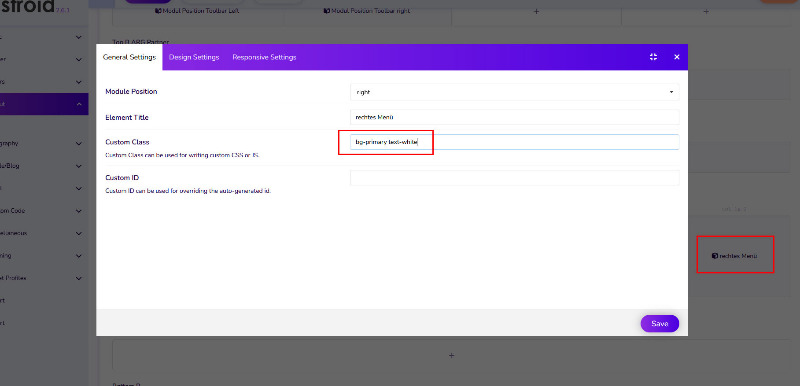Screen dimensions: 800x386
Task: Click the cube icon of Modul Position Toolbar right
Action: [327, 11]
